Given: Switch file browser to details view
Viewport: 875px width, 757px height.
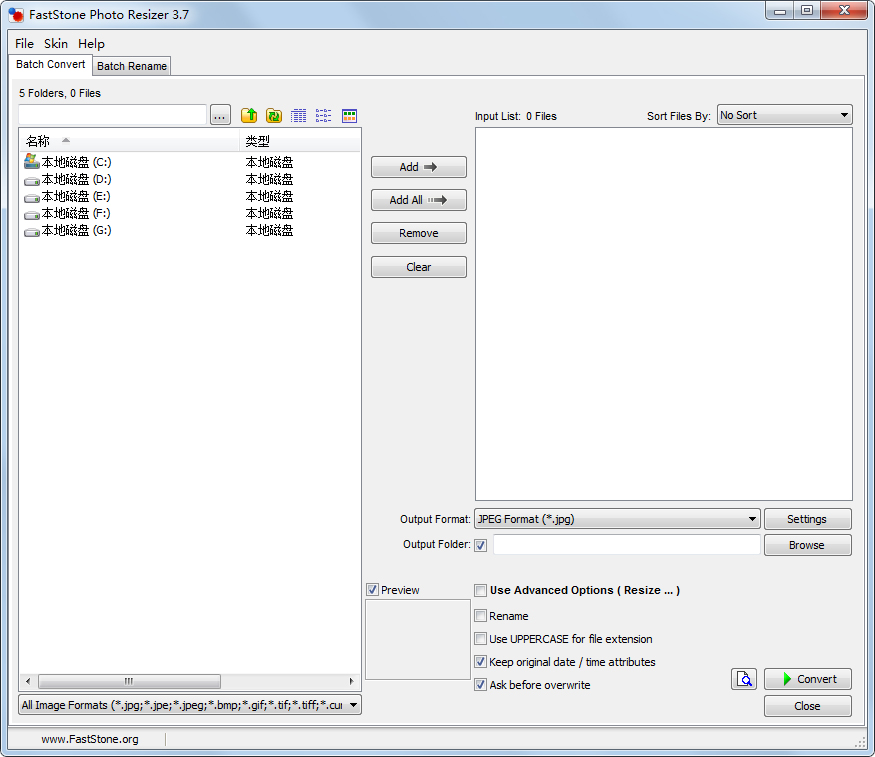Looking at the screenshot, I should click(x=299, y=116).
